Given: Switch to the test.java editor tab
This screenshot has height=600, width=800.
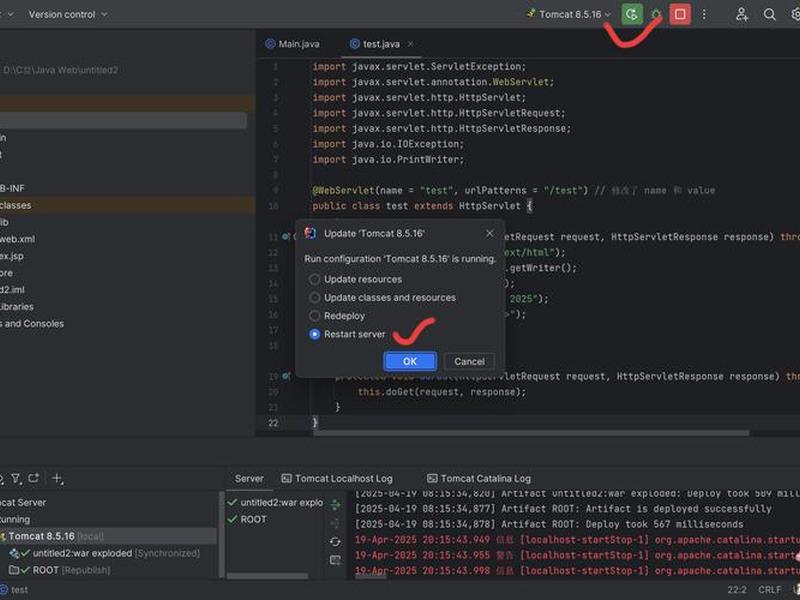Looking at the screenshot, I should tap(381, 44).
